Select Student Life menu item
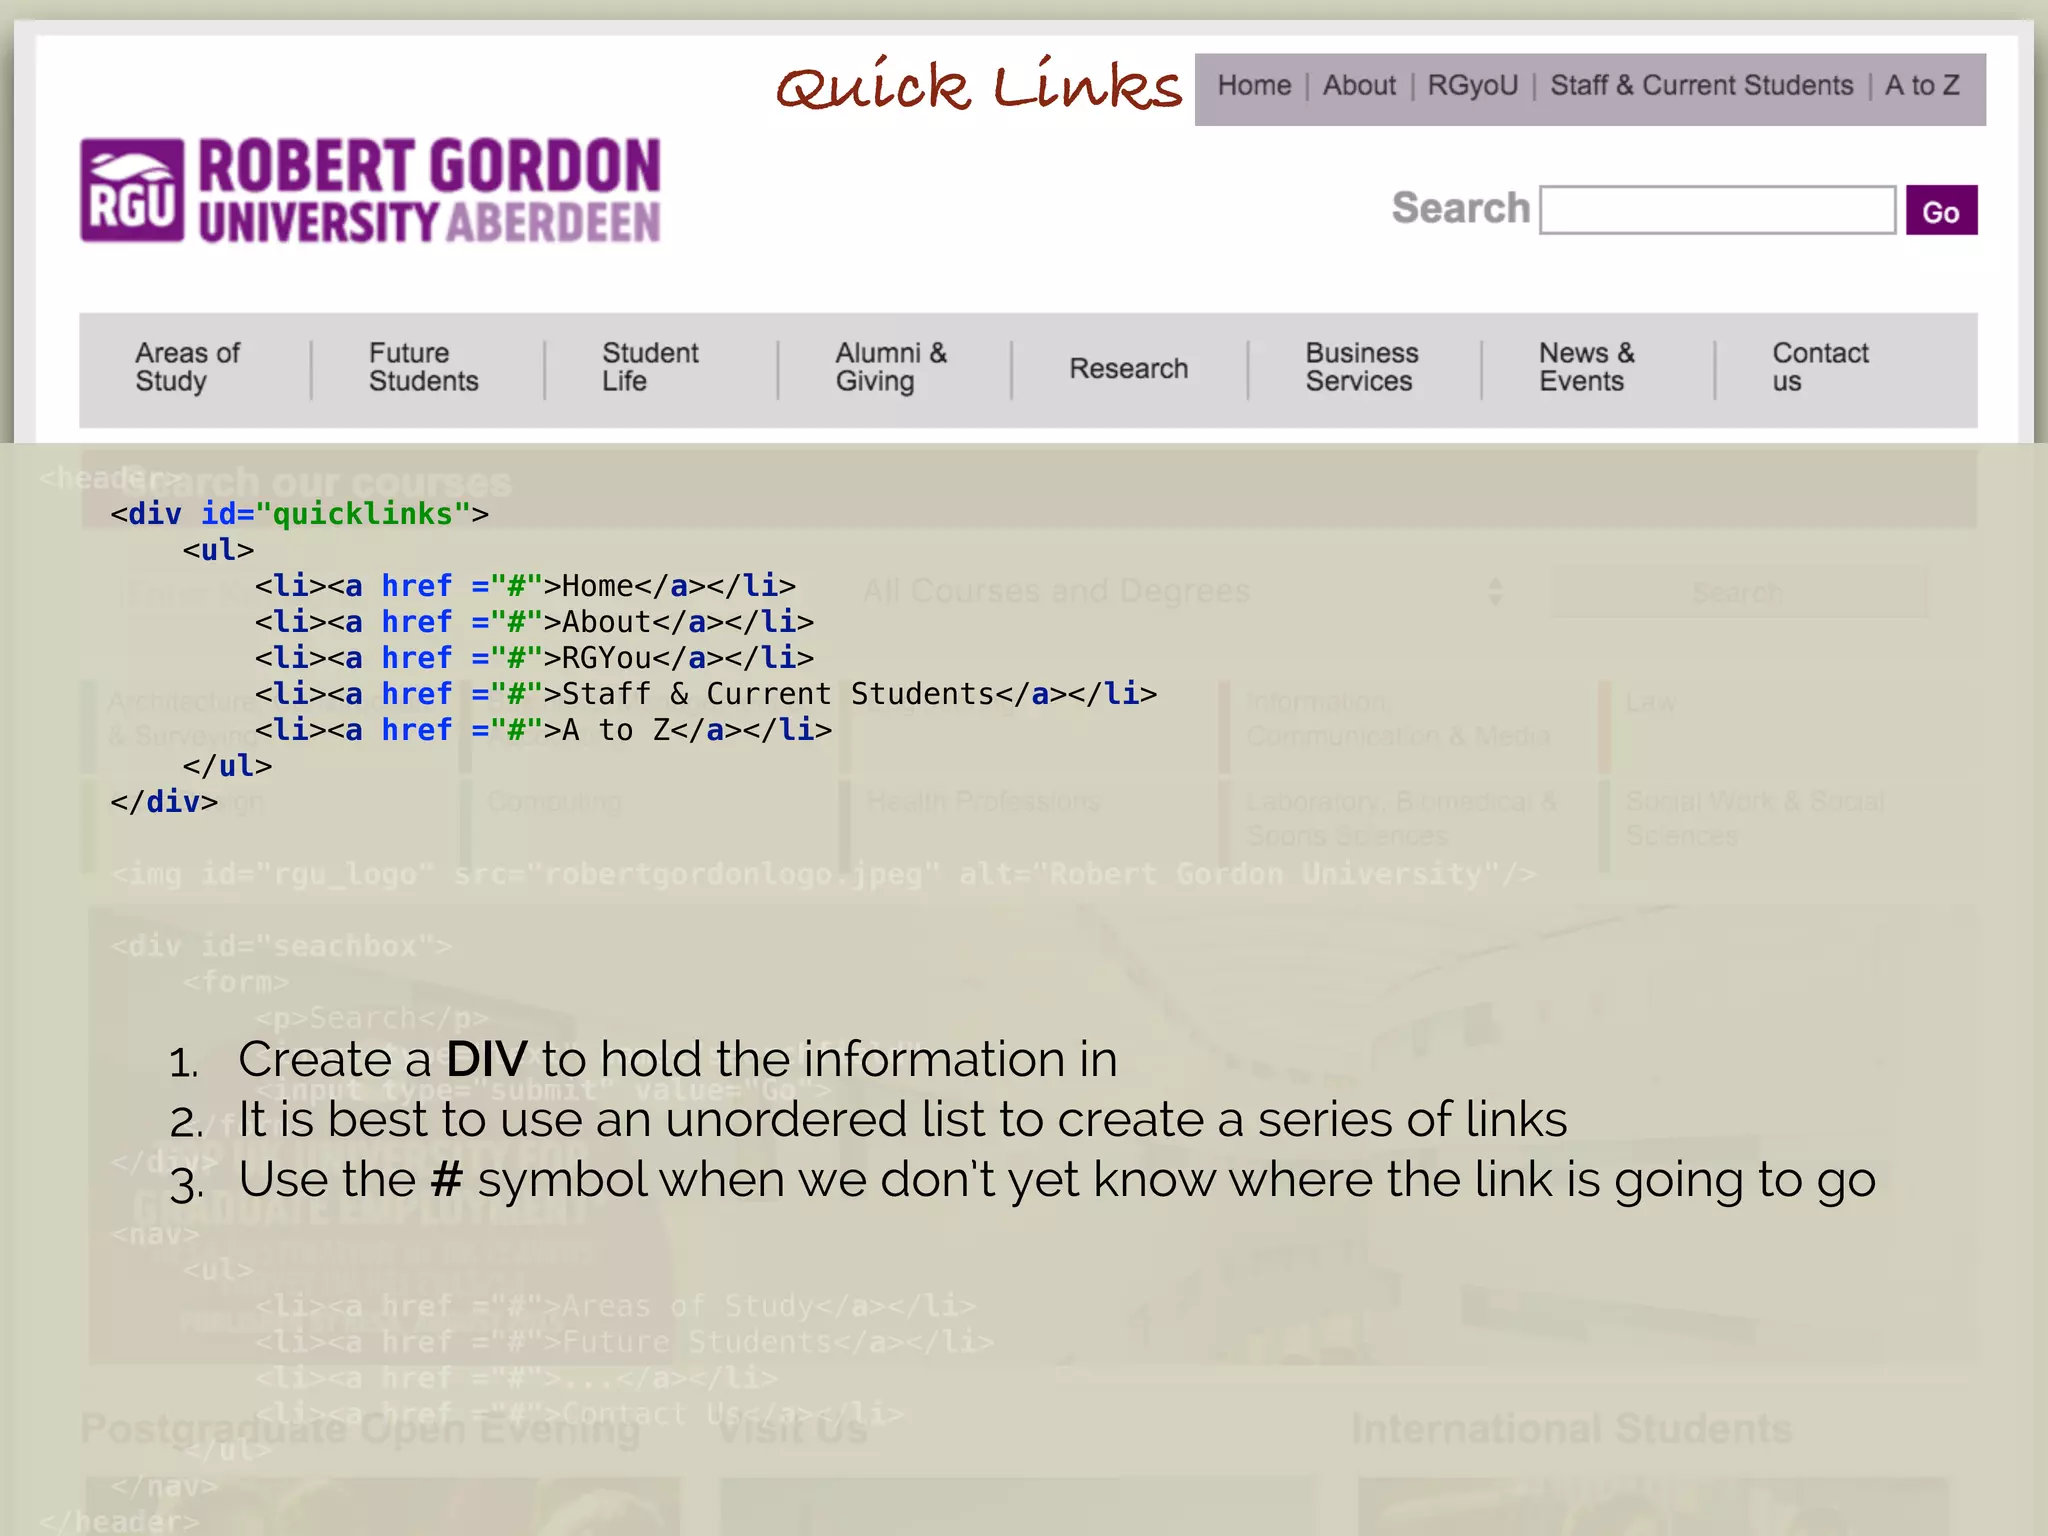This screenshot has height=1536, width=2048. point(650,367)
